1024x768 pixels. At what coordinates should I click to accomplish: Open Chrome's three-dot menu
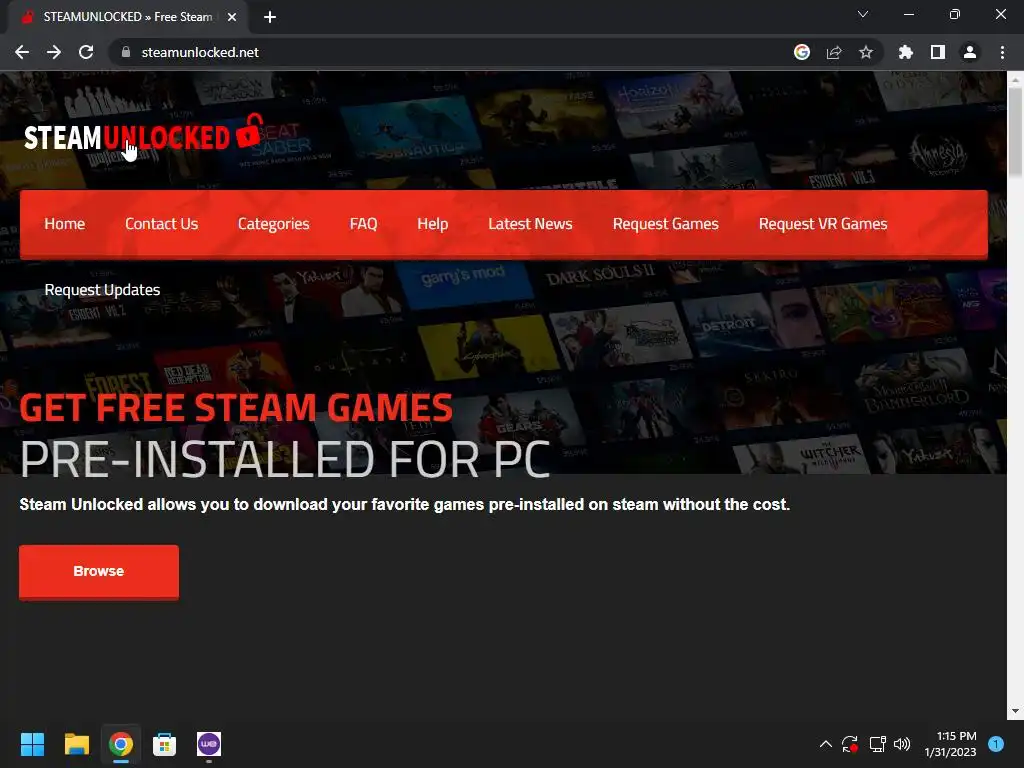(x=1002, y=52)
